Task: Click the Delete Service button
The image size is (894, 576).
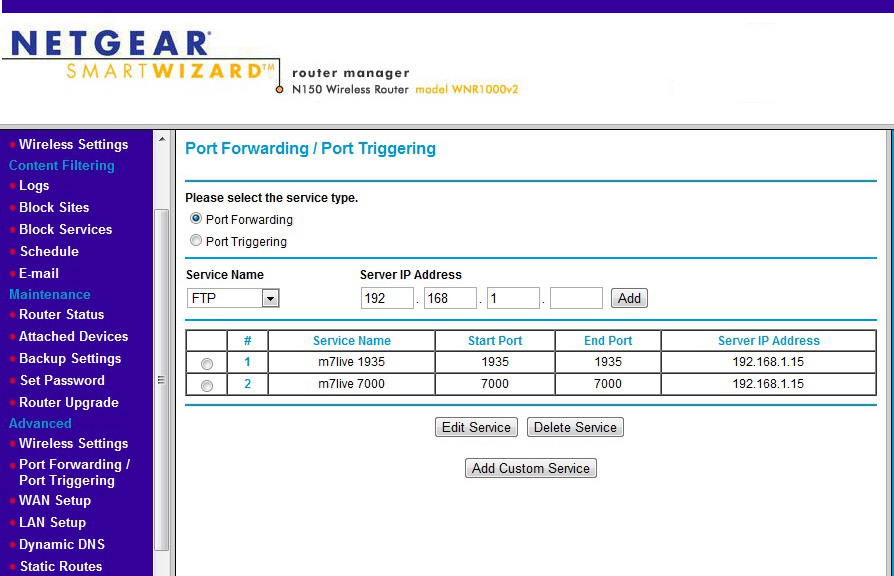Action: (x=575, y=427)
